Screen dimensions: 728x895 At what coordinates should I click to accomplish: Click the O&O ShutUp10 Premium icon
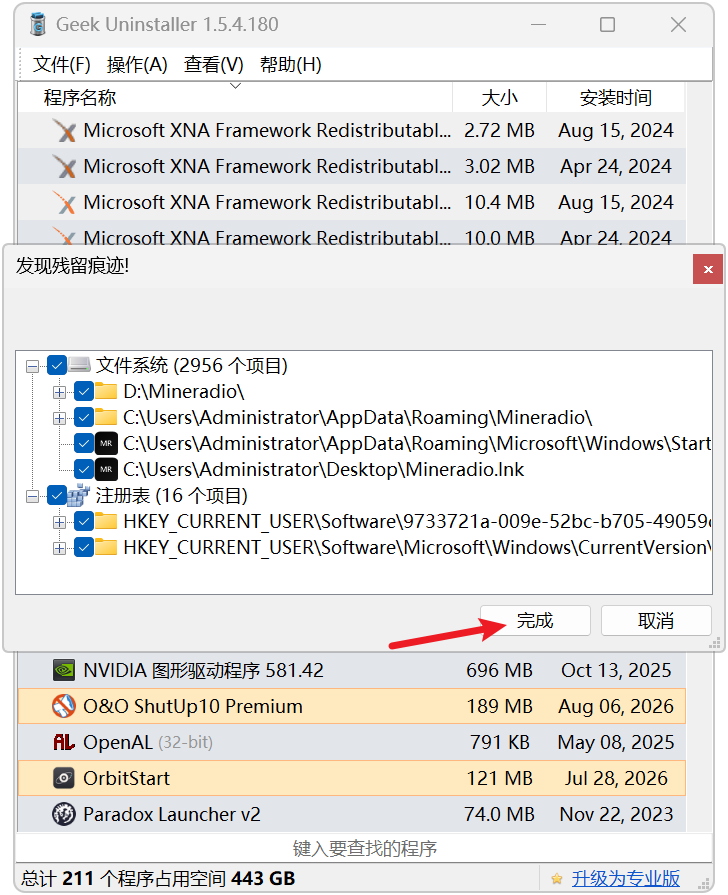64,706
